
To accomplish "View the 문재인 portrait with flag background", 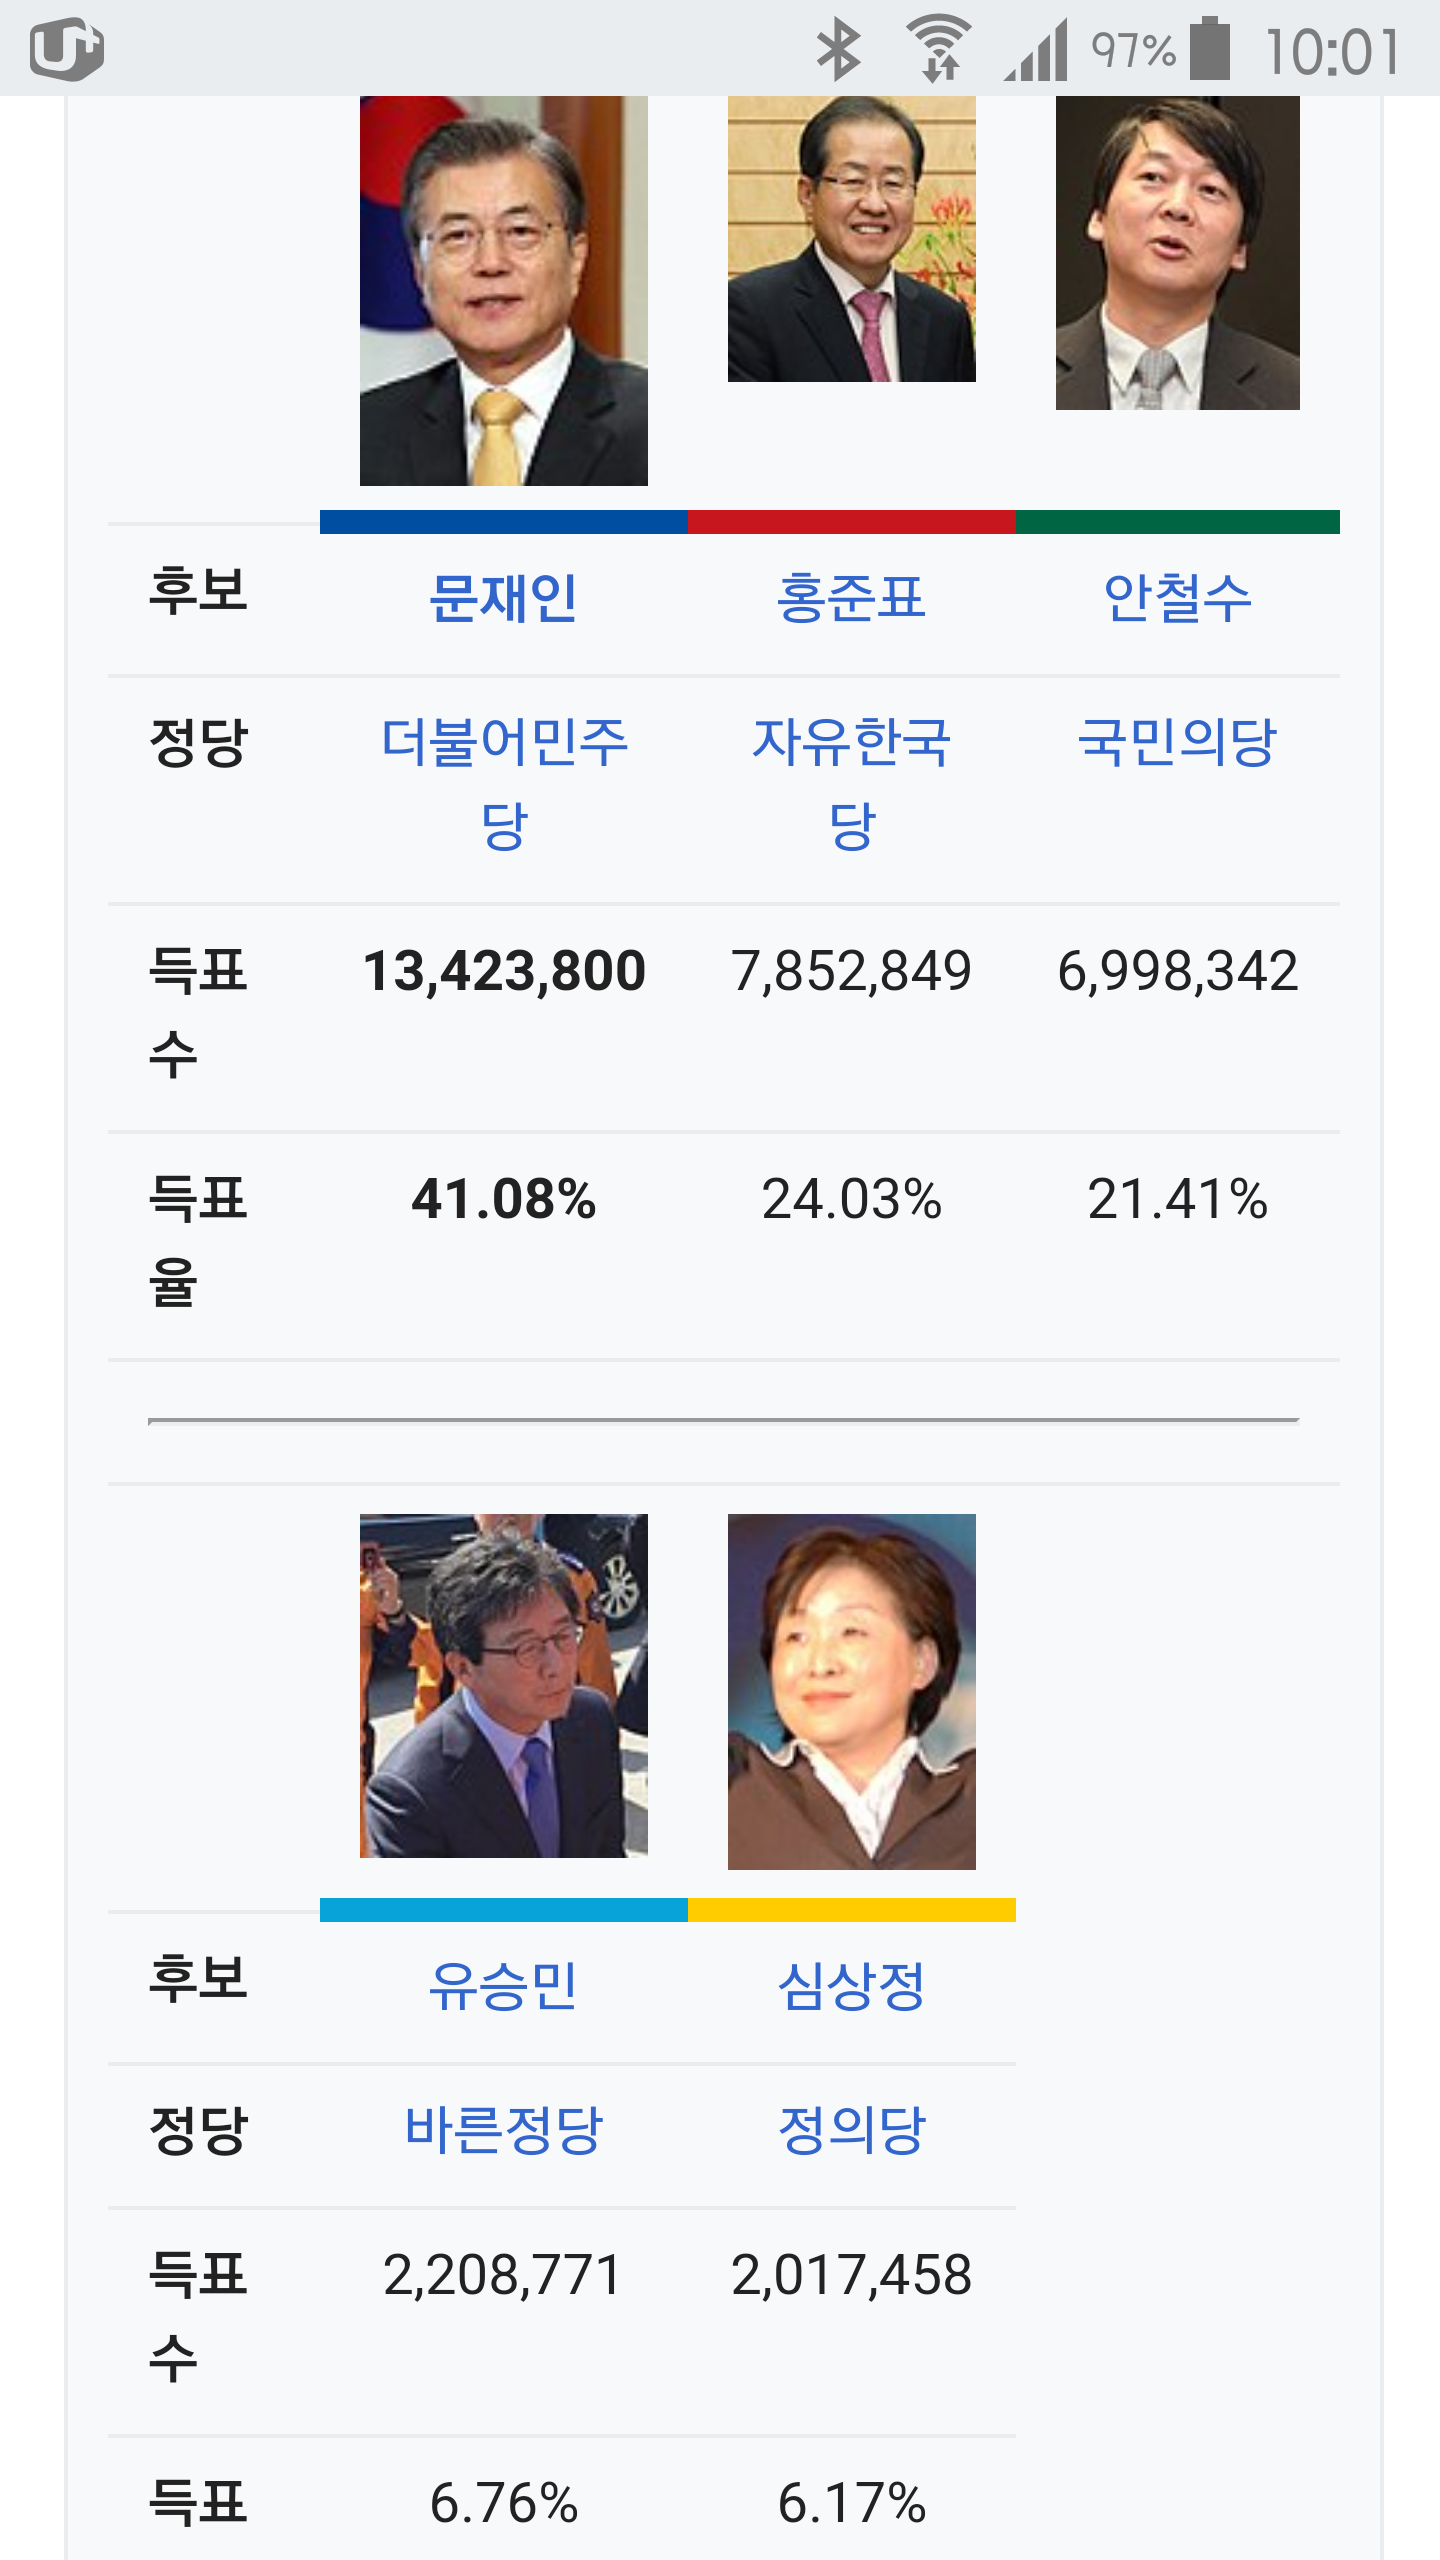I will coord(504,291).
